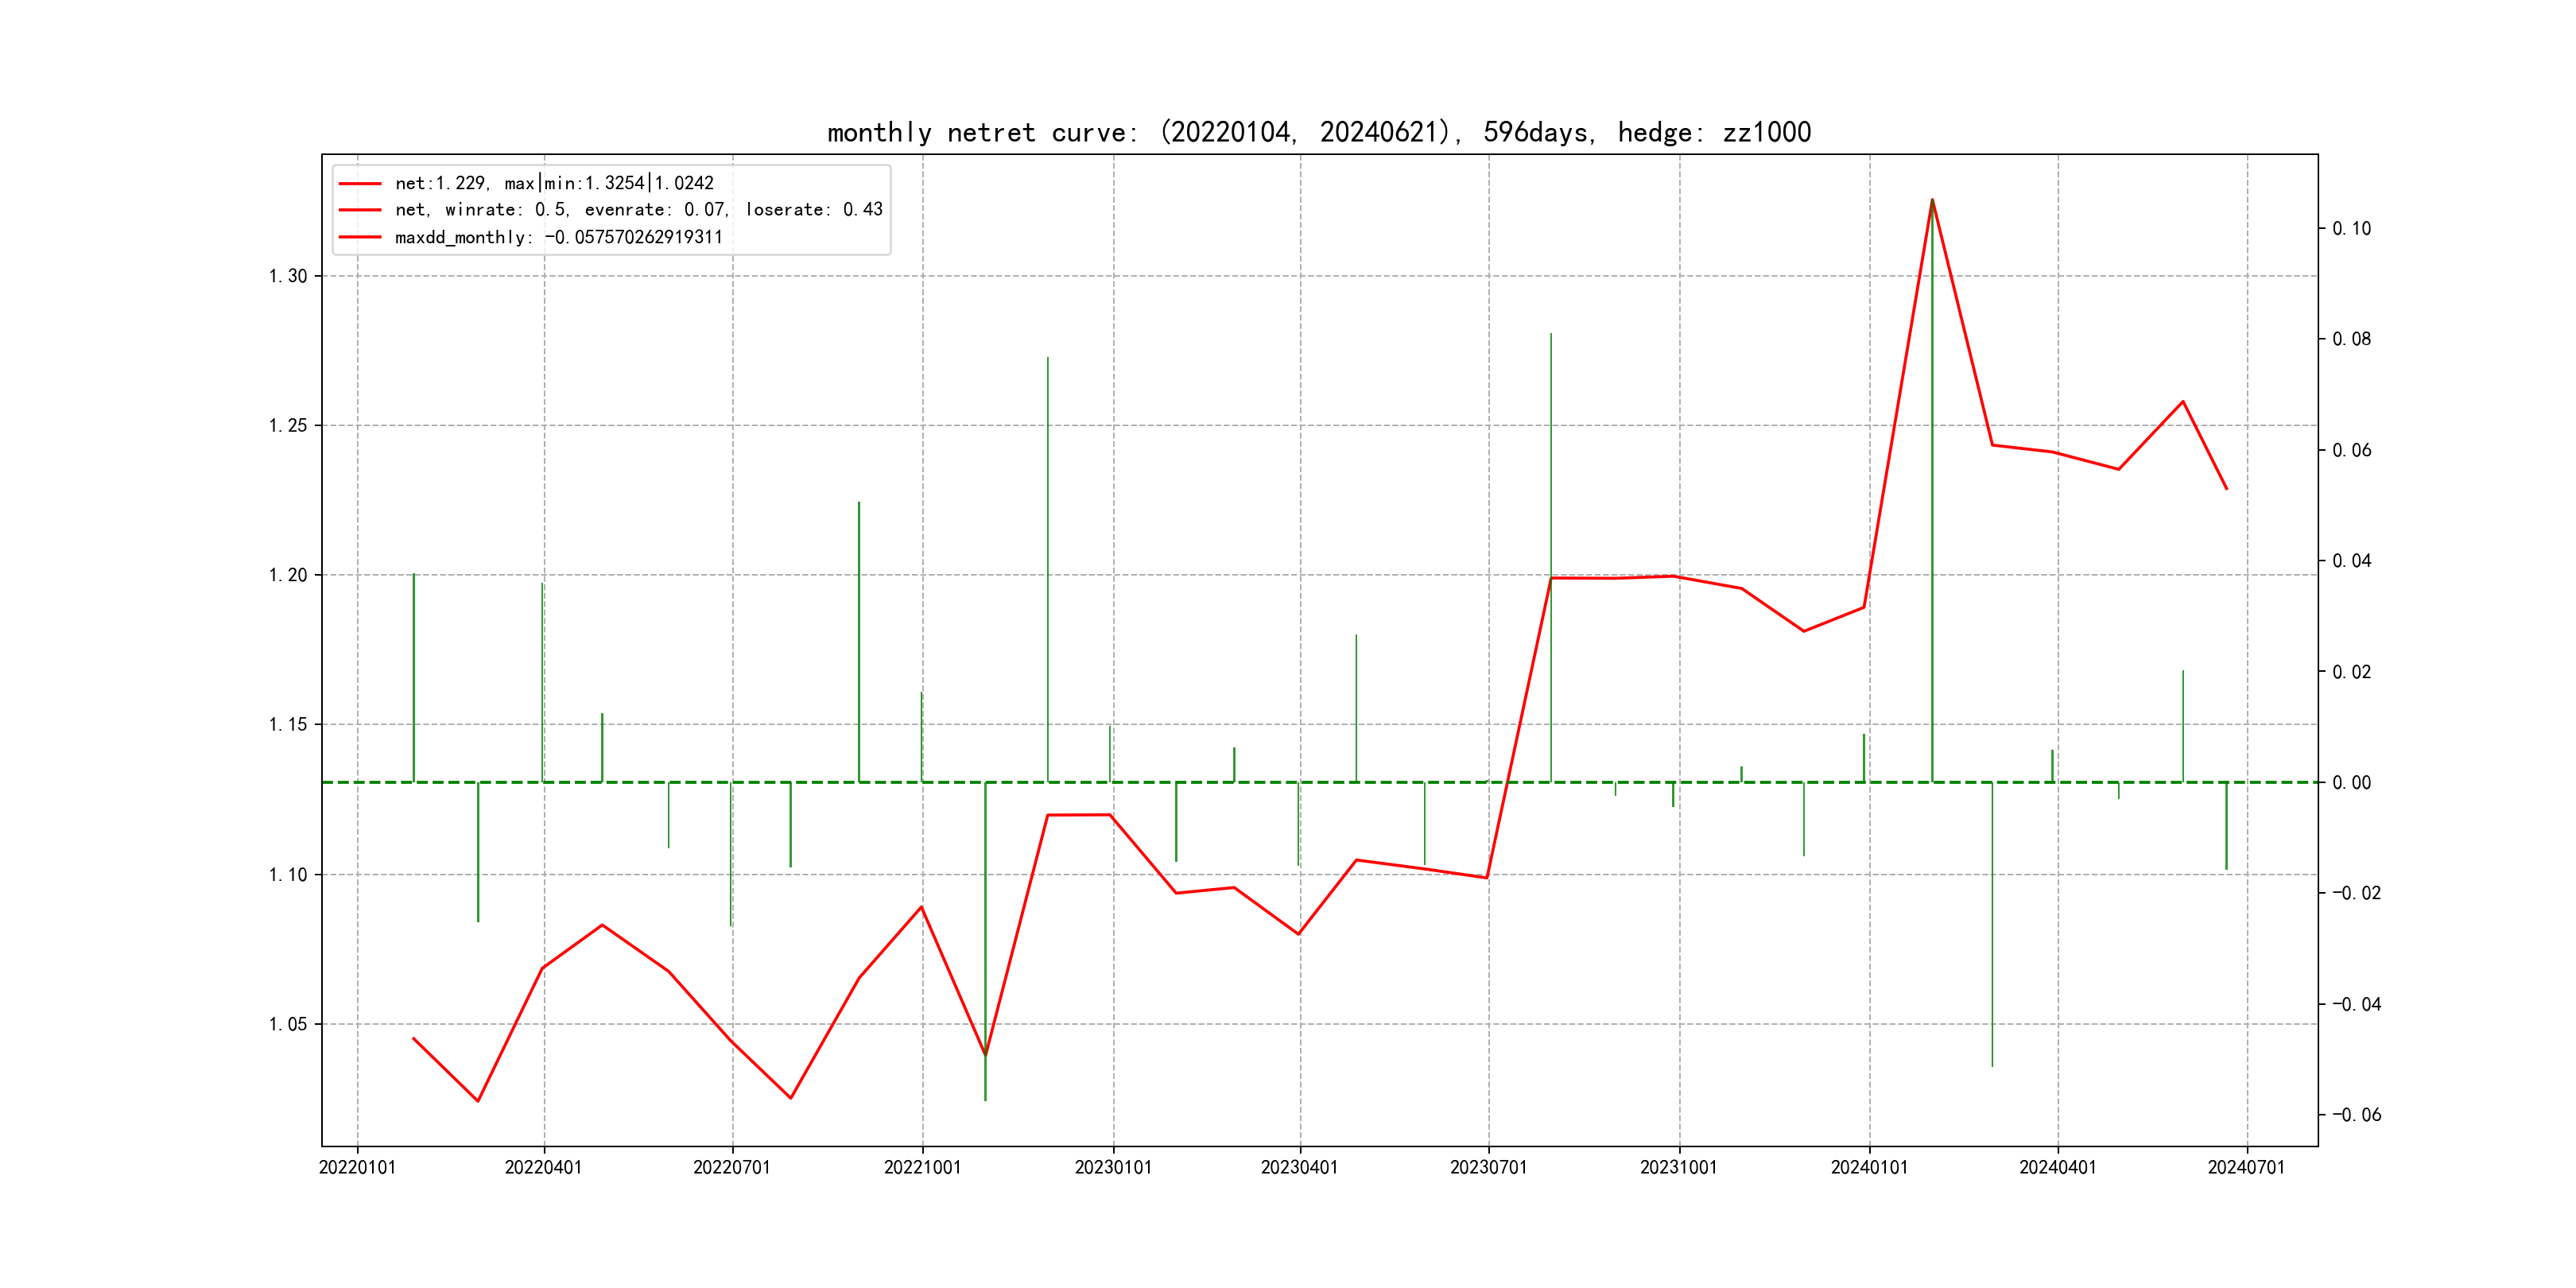Click the 20231001 x-axis date label
The width and height of the screenshot is (2576, 1288).
click(x=1678, y=1167)
